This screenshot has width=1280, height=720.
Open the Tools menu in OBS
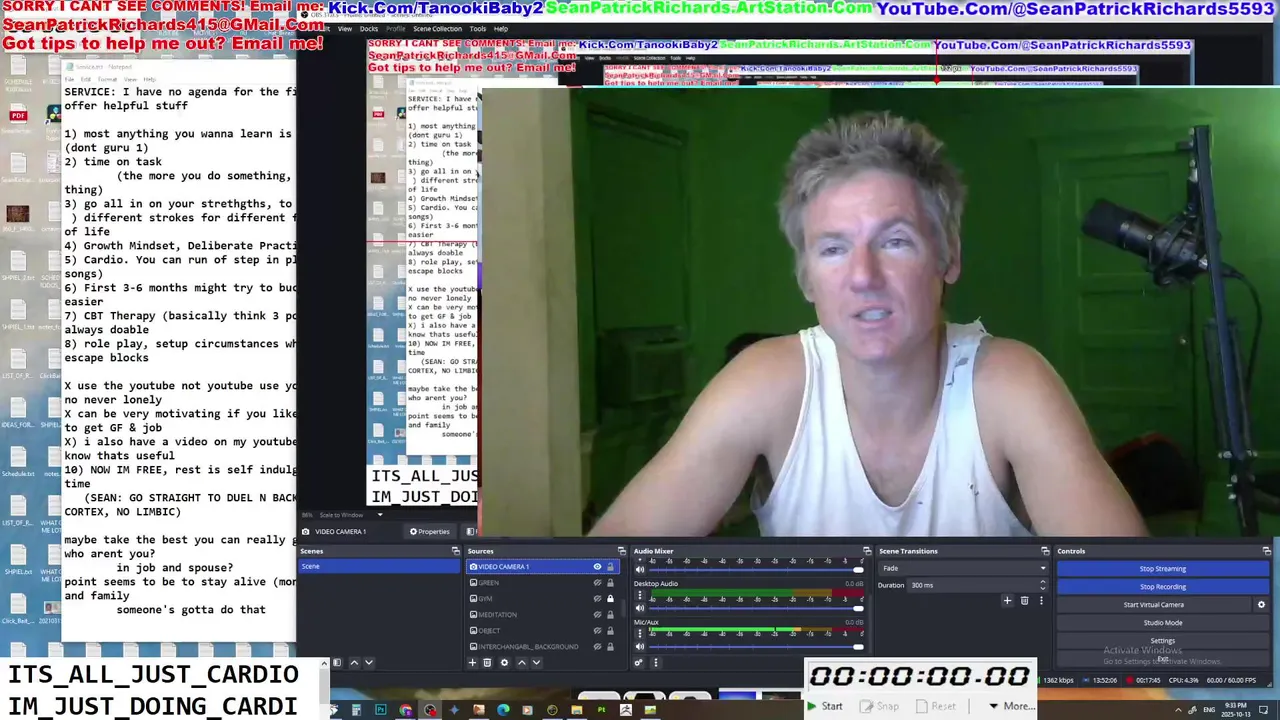(x=478, y=29)
